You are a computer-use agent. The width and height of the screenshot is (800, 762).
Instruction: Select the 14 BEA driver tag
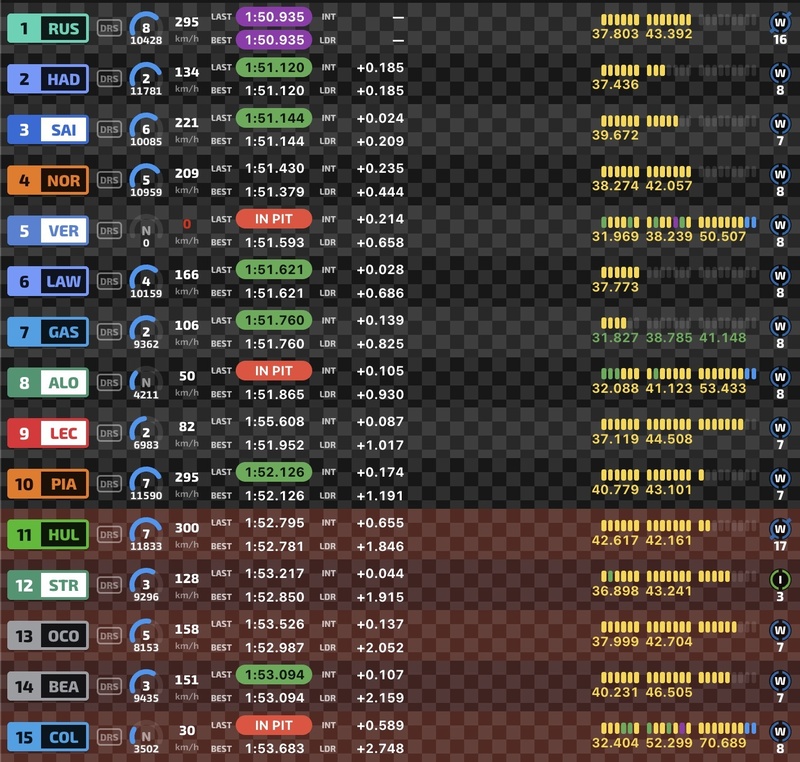(x=48, y=687)
